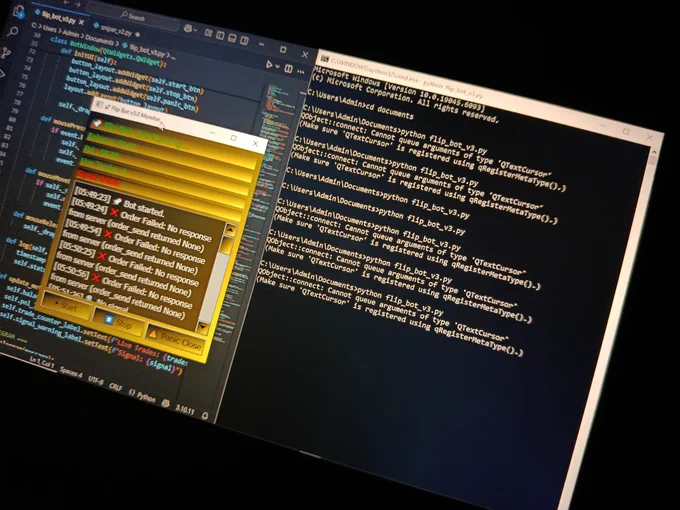Click the Flip Bot log scrollbar thumb
Viewport: 680px width, 510px height.
[x=226, y=245]
